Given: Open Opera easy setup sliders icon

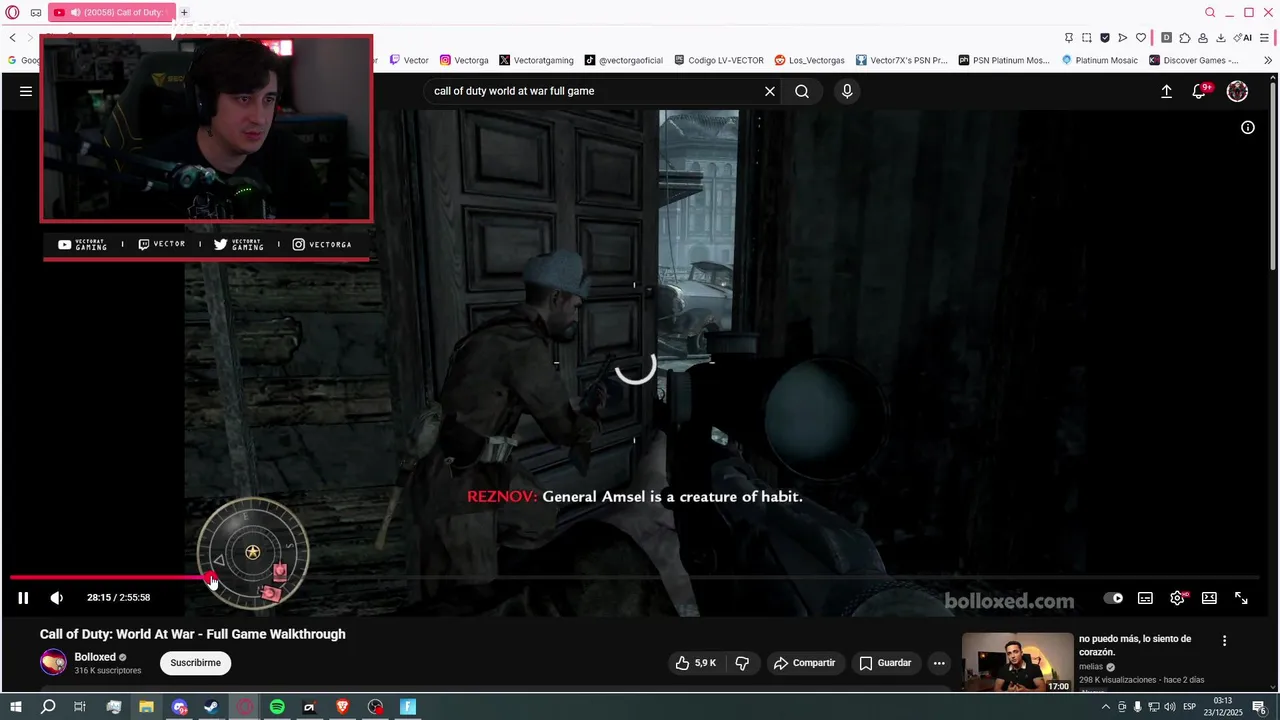Looking at the screenshot, I should click(x=1265, y=38).
